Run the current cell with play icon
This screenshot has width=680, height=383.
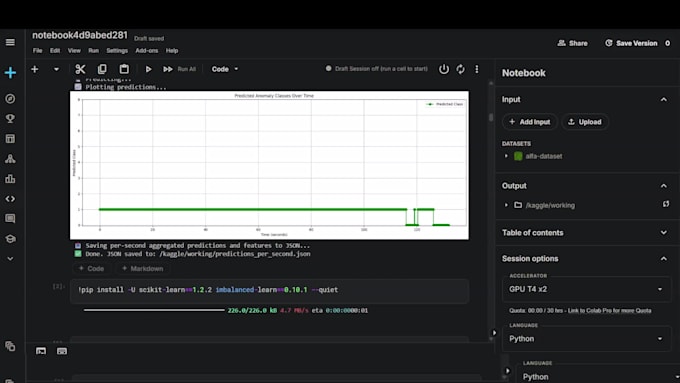[148, 69]
